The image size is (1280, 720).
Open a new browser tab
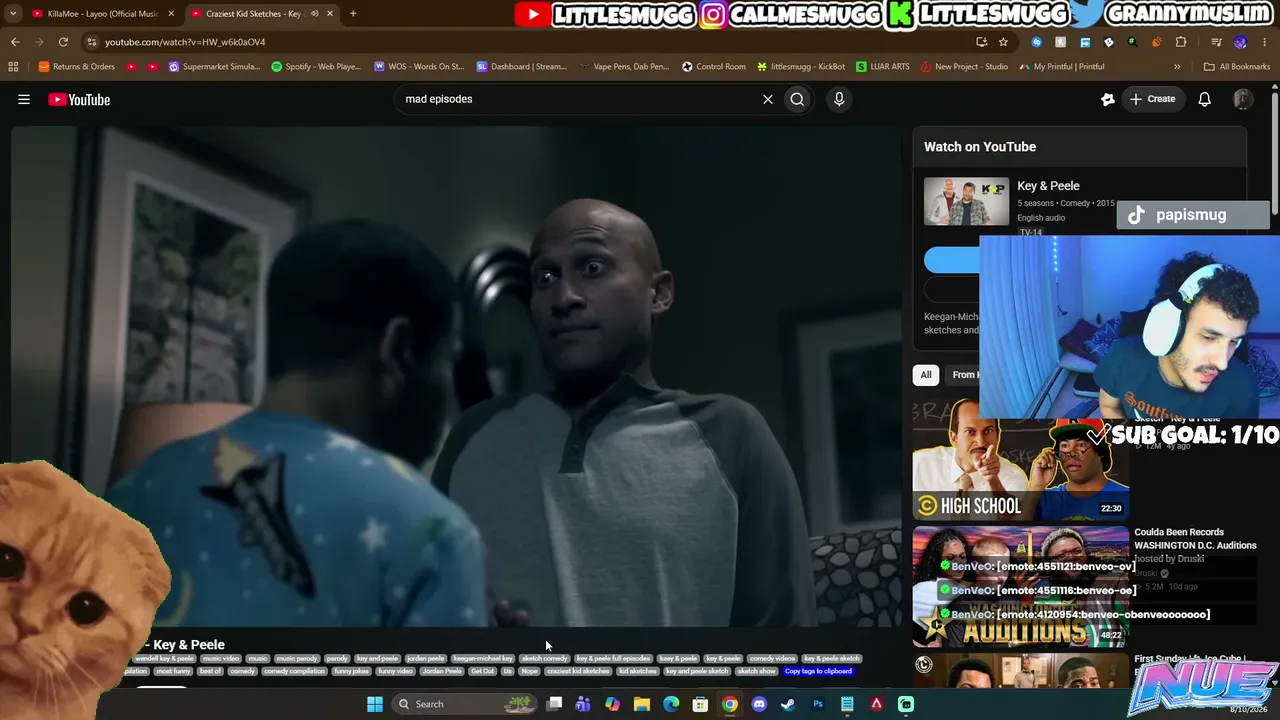[353, 14]
